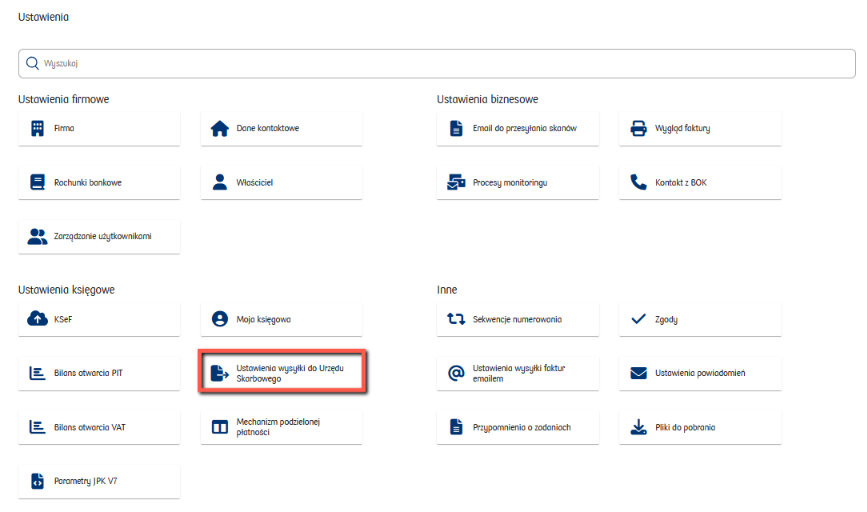
Task: Open Rachunki bankowe via its book icon
Action: coord(37,182)
